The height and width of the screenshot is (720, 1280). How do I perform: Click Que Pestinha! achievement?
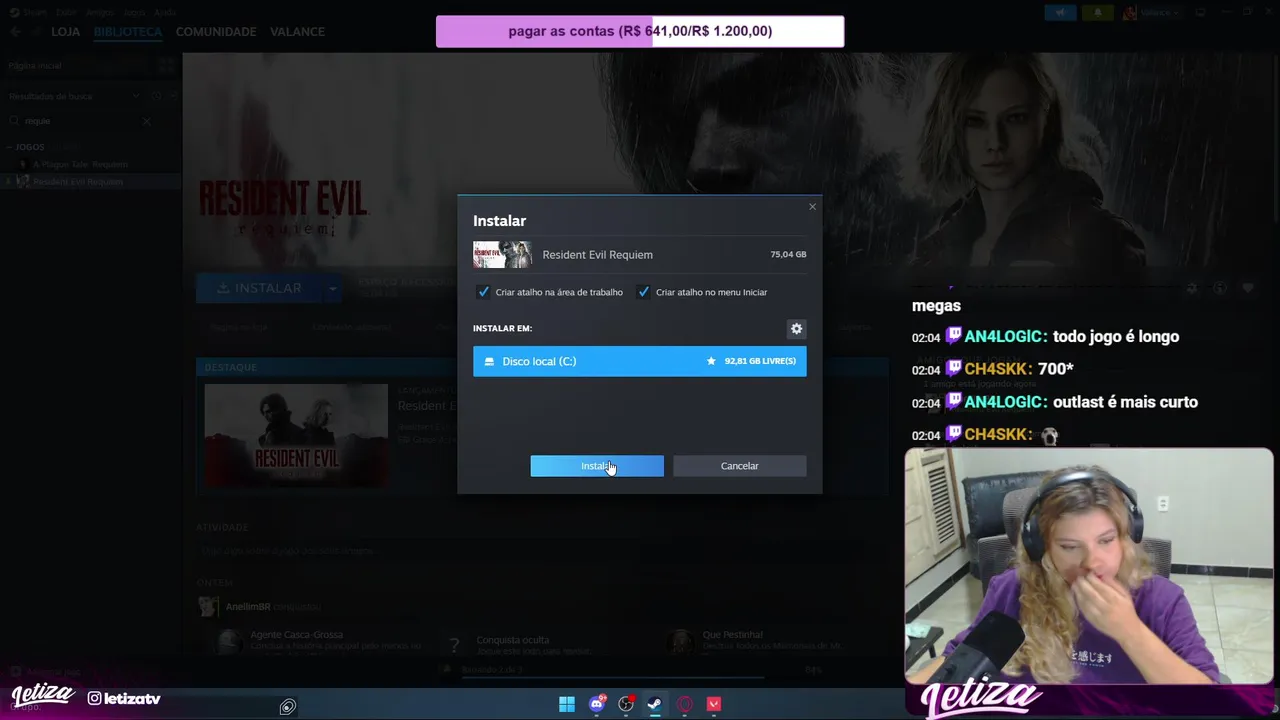pos(732,635)
